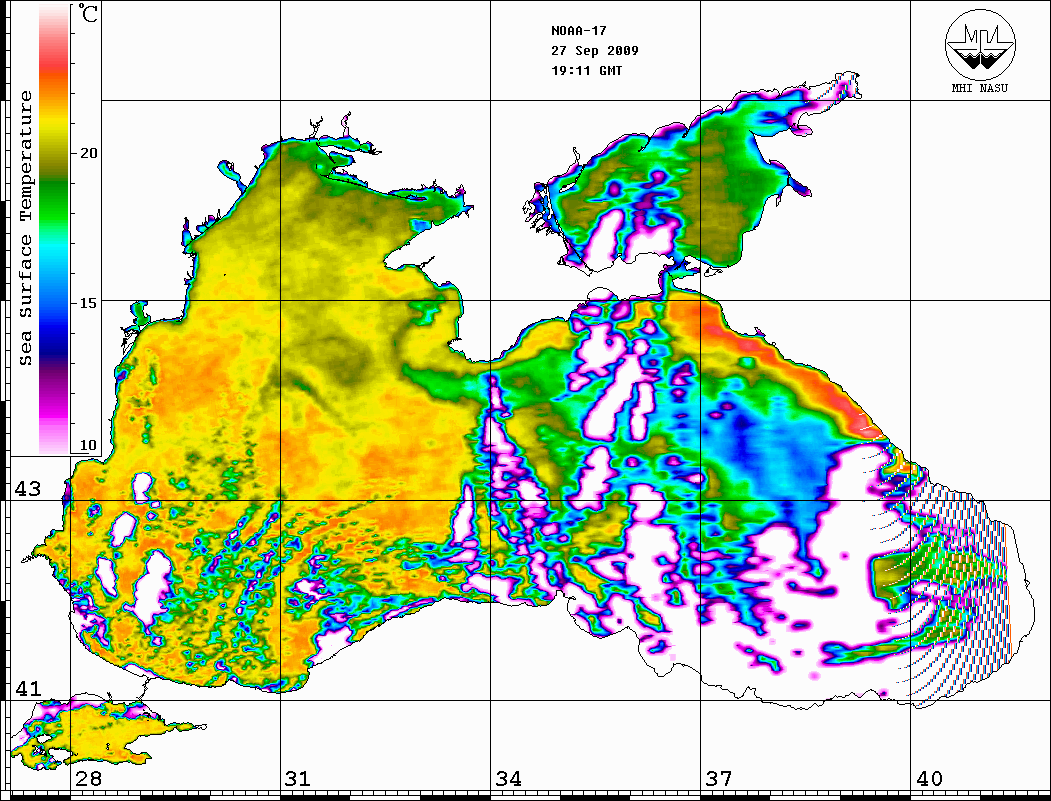Click the °C unit label
This screenshot has height=801, width=1051.
point(88,13)
